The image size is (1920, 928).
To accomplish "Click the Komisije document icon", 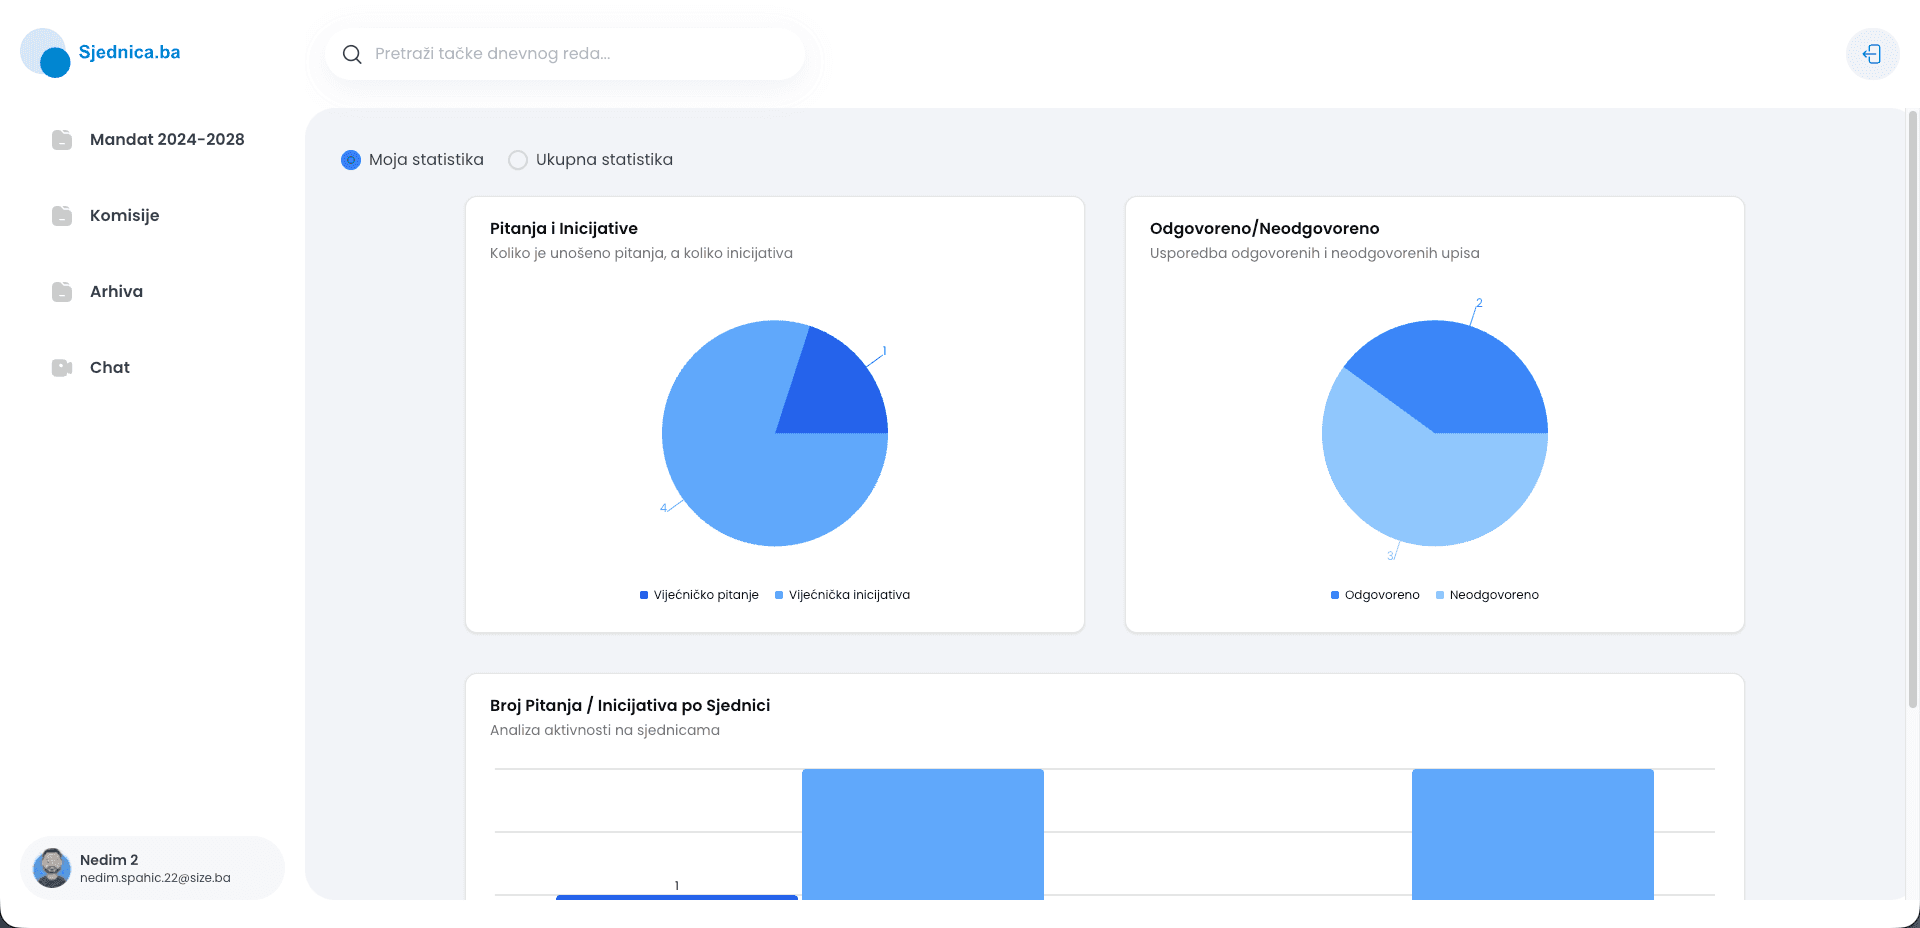I will tap(62, 215).
